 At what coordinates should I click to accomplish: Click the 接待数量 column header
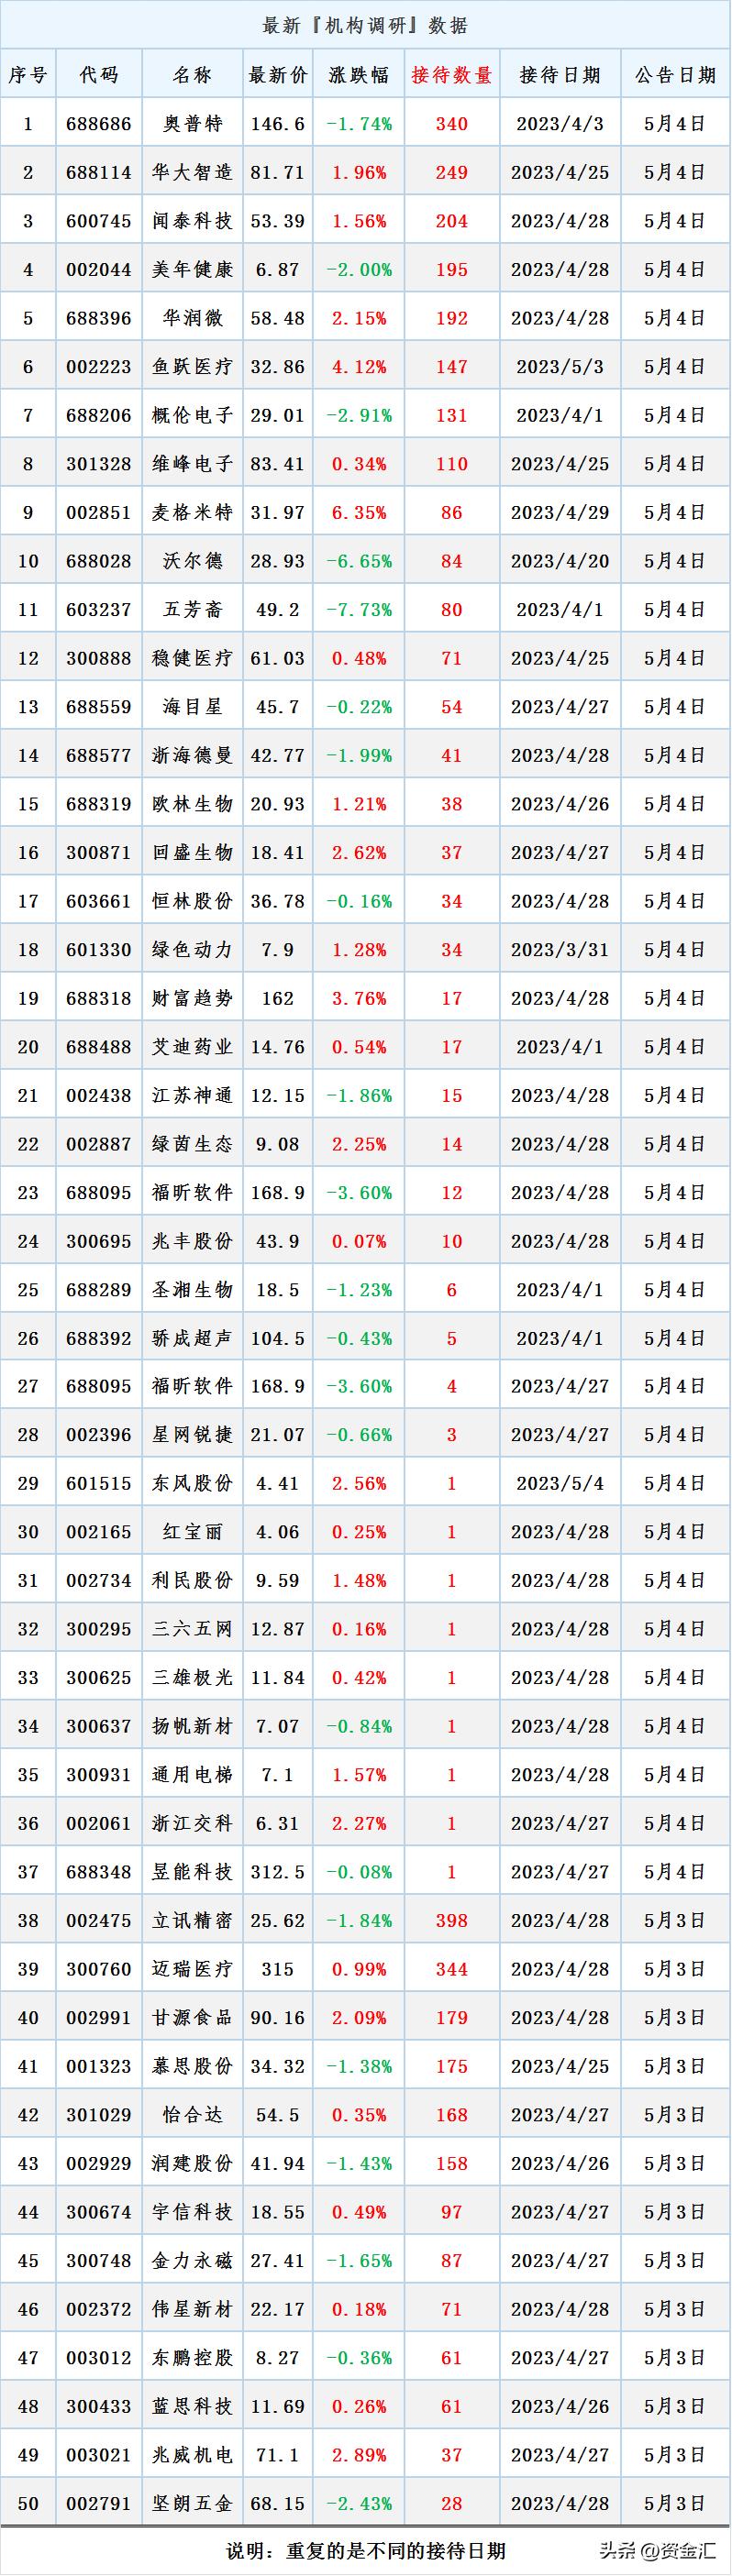tap(452, 75)
